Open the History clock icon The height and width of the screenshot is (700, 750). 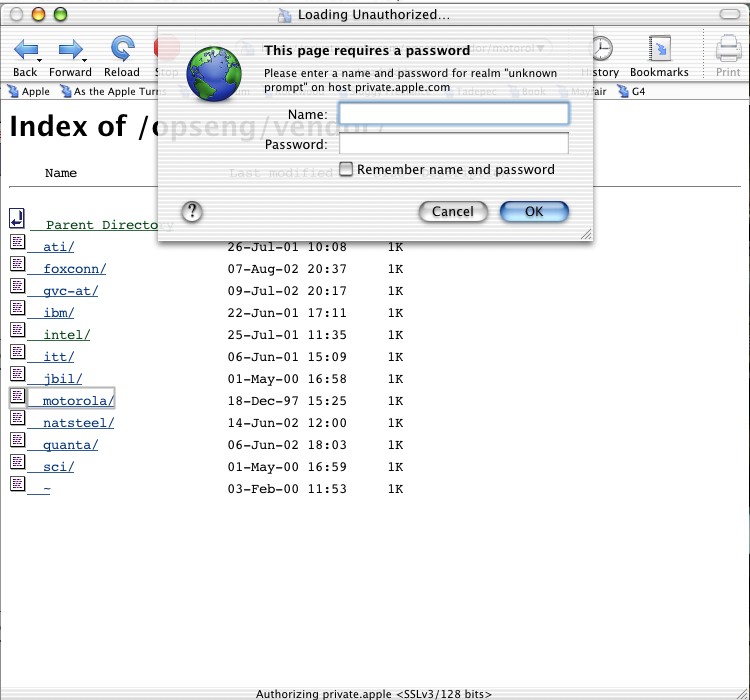pyautogui.click(x=602, y=48)
